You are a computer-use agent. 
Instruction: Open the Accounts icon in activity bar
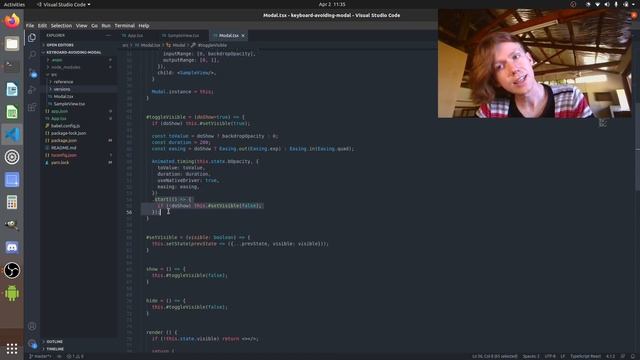pyautogui.click(x=32, y=326)
